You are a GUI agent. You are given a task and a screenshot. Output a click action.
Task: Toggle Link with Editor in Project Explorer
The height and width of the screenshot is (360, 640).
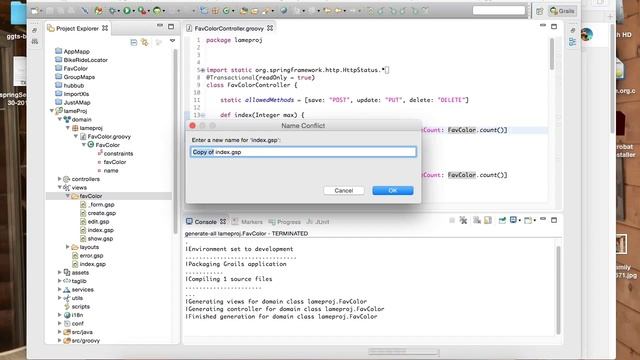(144, 42)
